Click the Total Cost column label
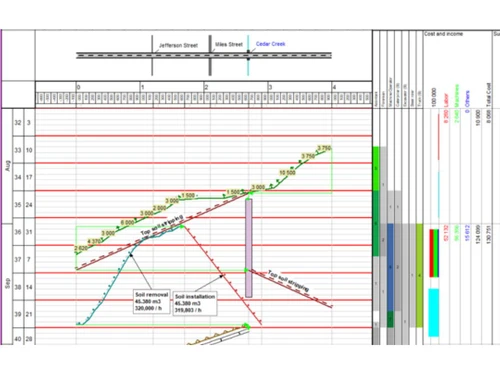This screenshot has width=500, height=375. [x=488, y=95]
